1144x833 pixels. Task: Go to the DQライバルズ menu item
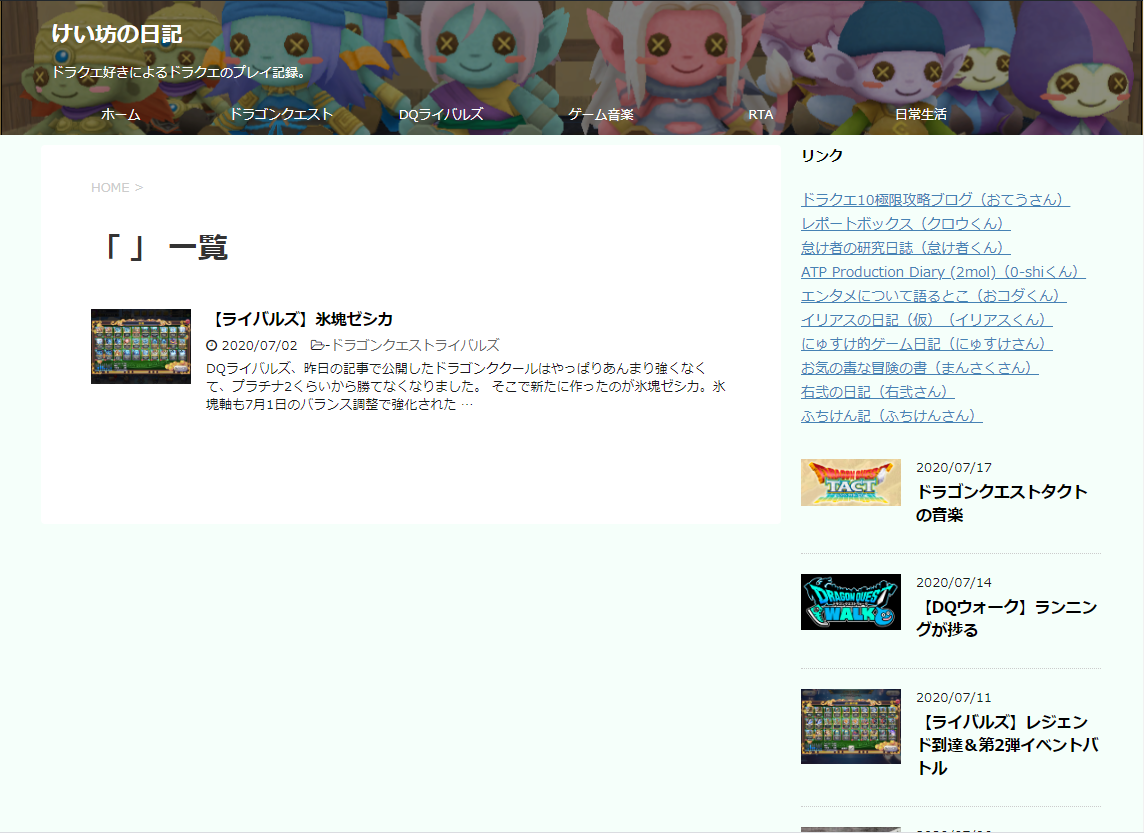tap(441, 115)
